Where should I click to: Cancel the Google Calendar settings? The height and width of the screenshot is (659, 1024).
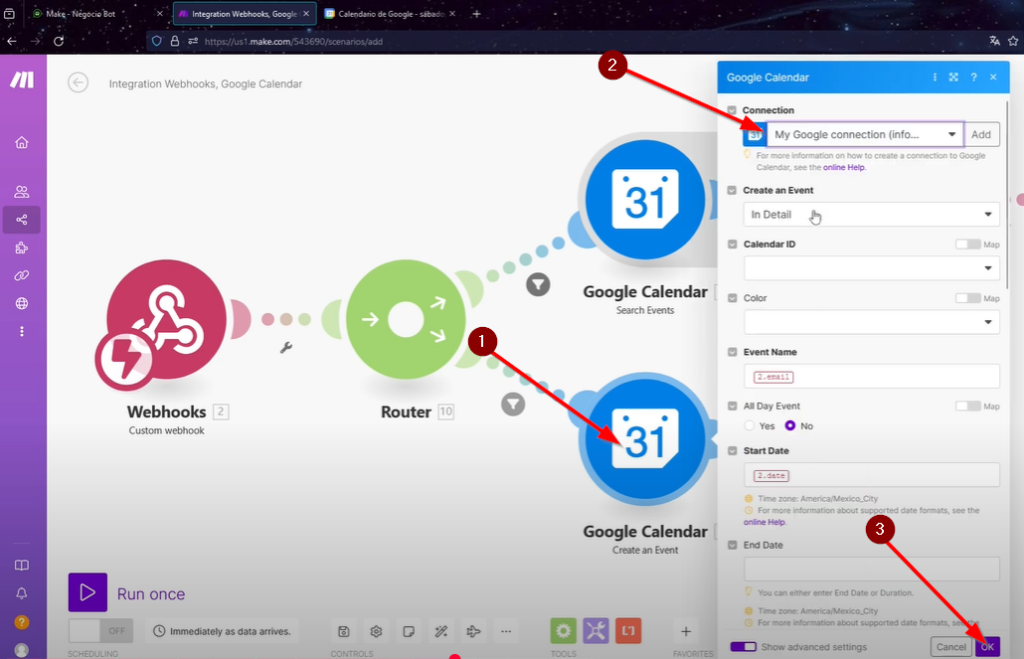coord(951,647)
